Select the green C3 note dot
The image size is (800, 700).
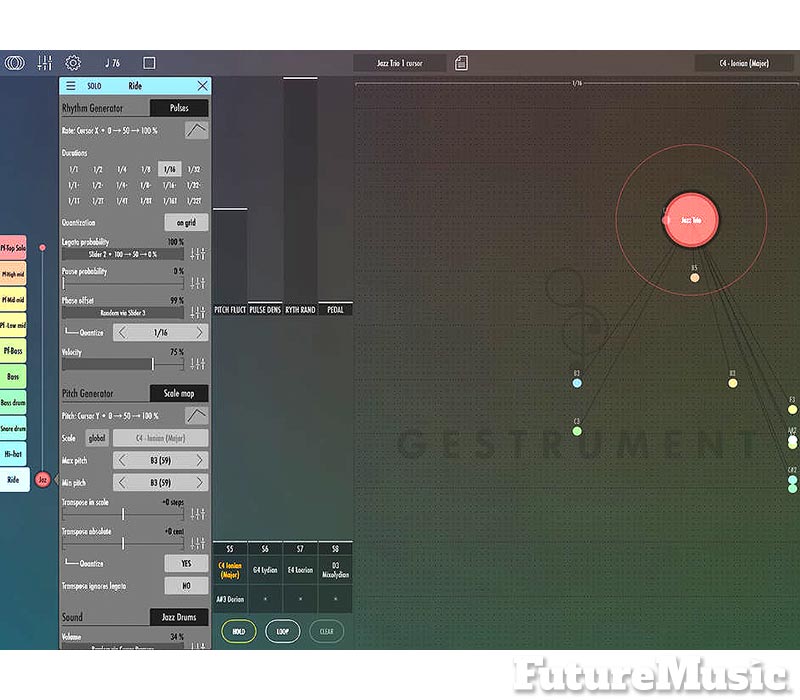(x=577, y=431)
